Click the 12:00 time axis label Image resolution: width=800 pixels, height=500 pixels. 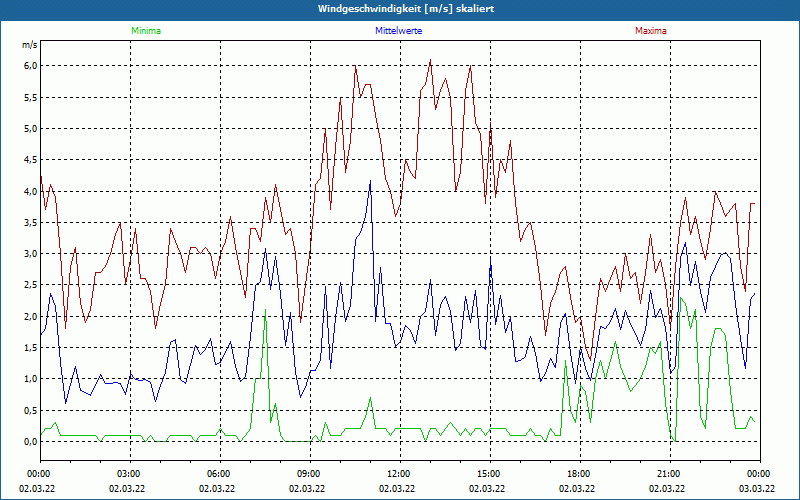pyautogui.click(x=400, y=474)
